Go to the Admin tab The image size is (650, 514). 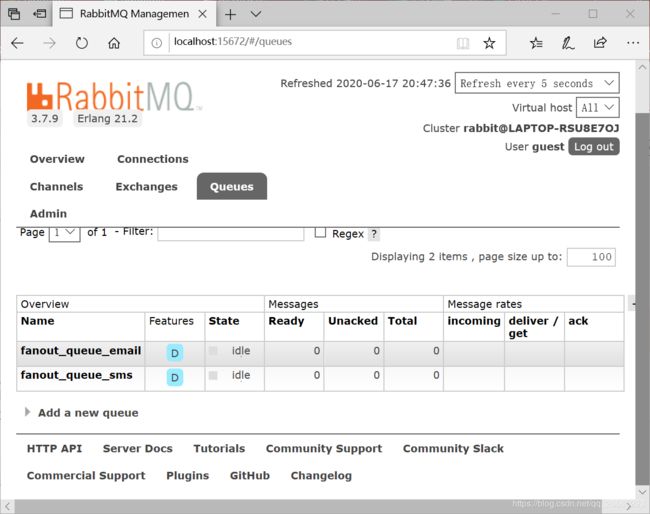[x=48, y=213]
